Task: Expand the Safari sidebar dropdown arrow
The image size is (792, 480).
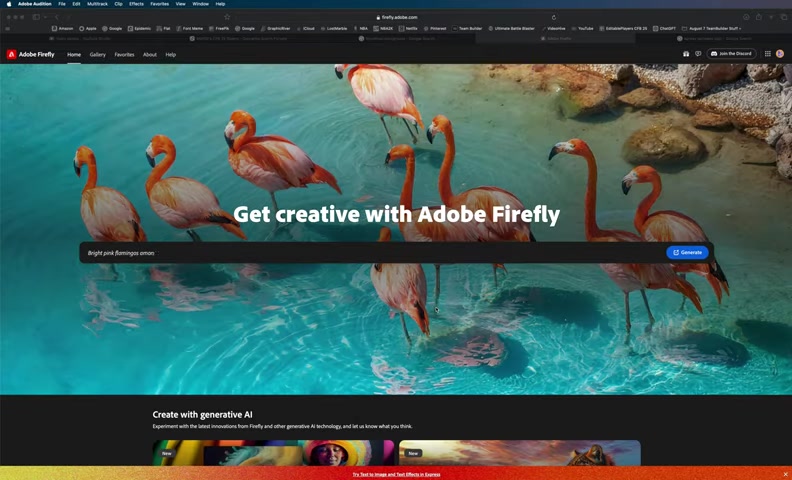Action: click(44, 17)
